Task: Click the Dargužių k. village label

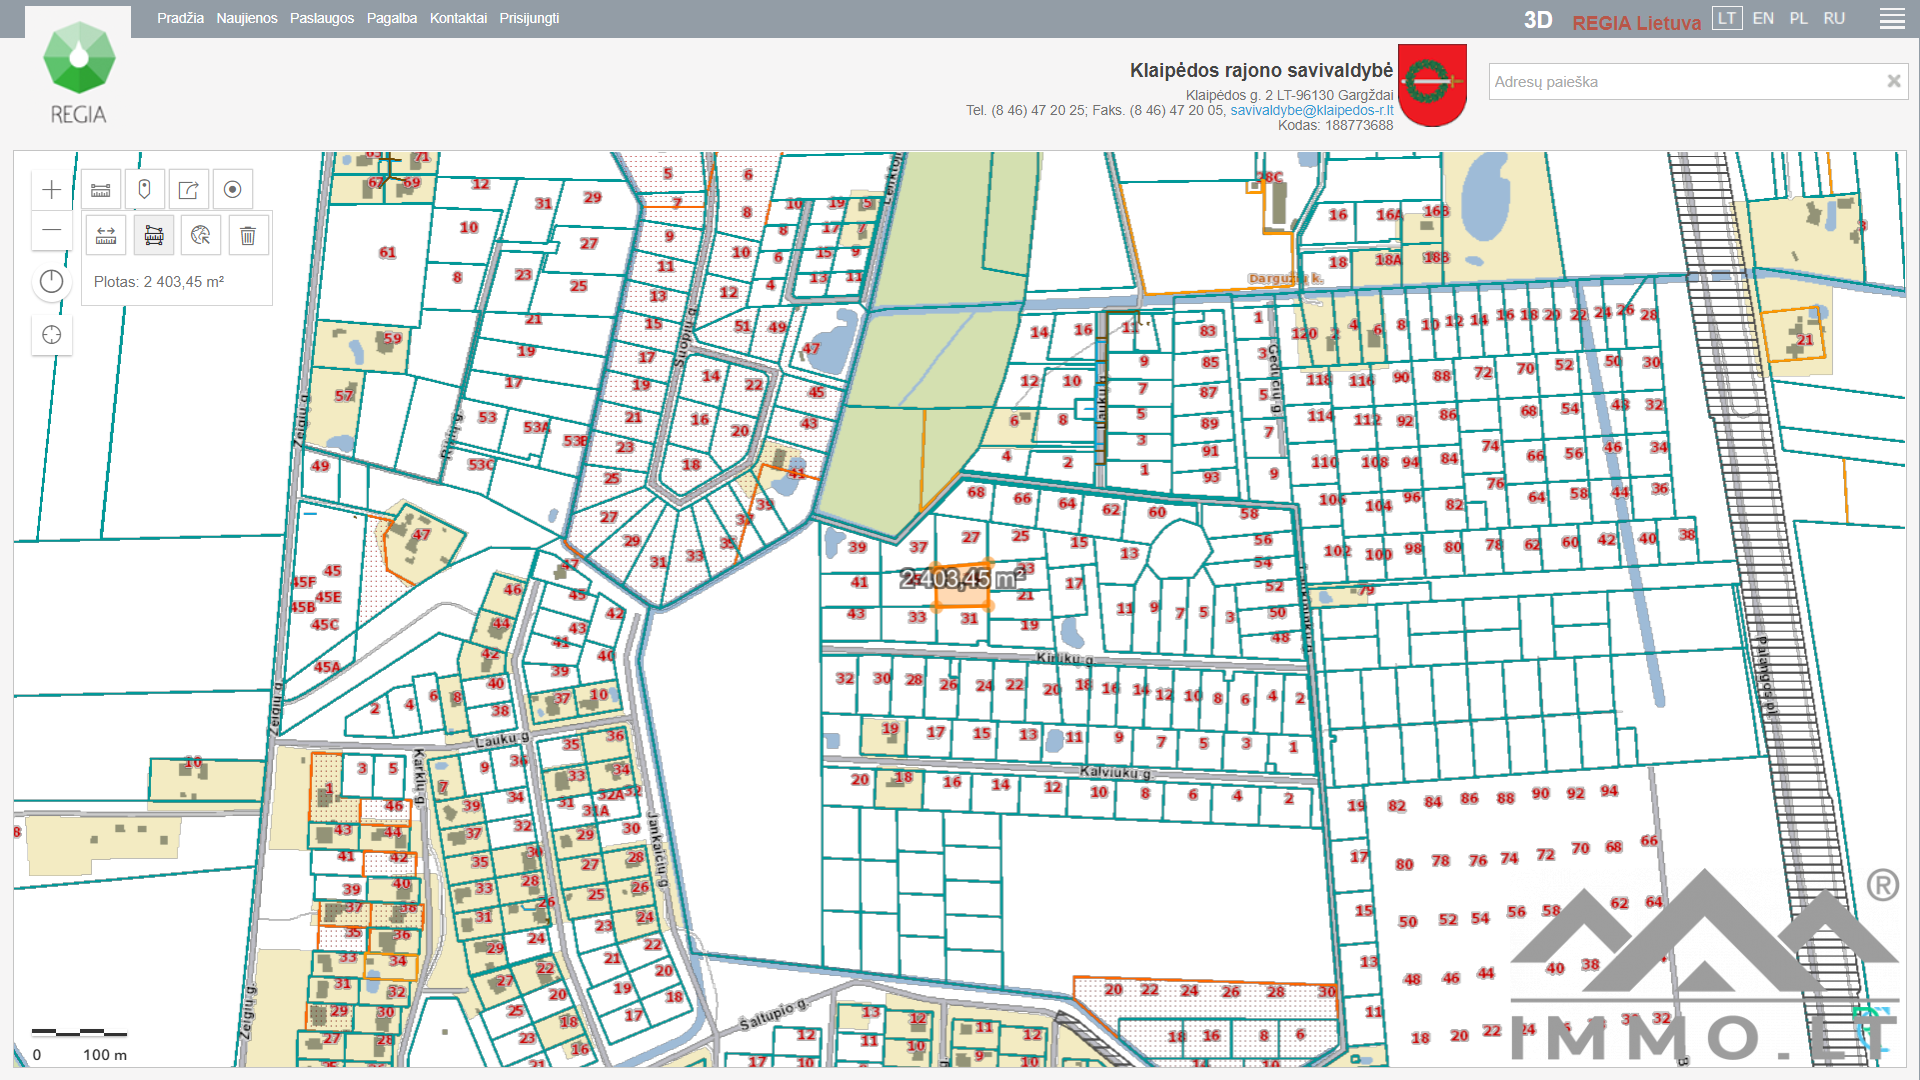Action: click(1285, 278)
